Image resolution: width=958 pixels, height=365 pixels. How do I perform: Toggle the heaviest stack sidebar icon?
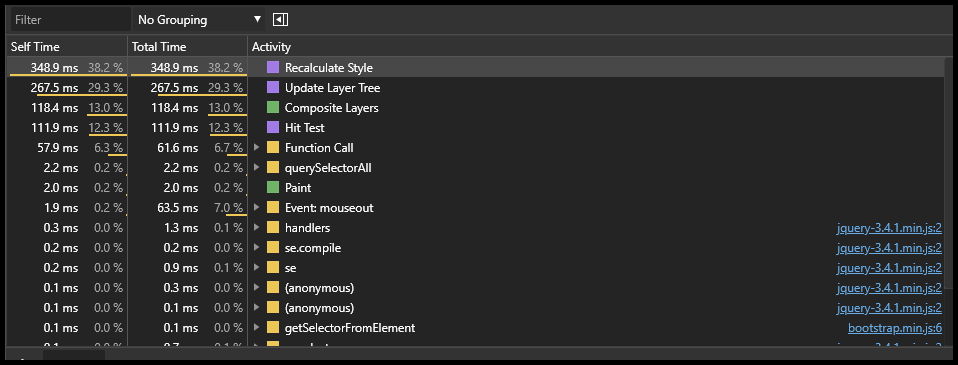280,20
